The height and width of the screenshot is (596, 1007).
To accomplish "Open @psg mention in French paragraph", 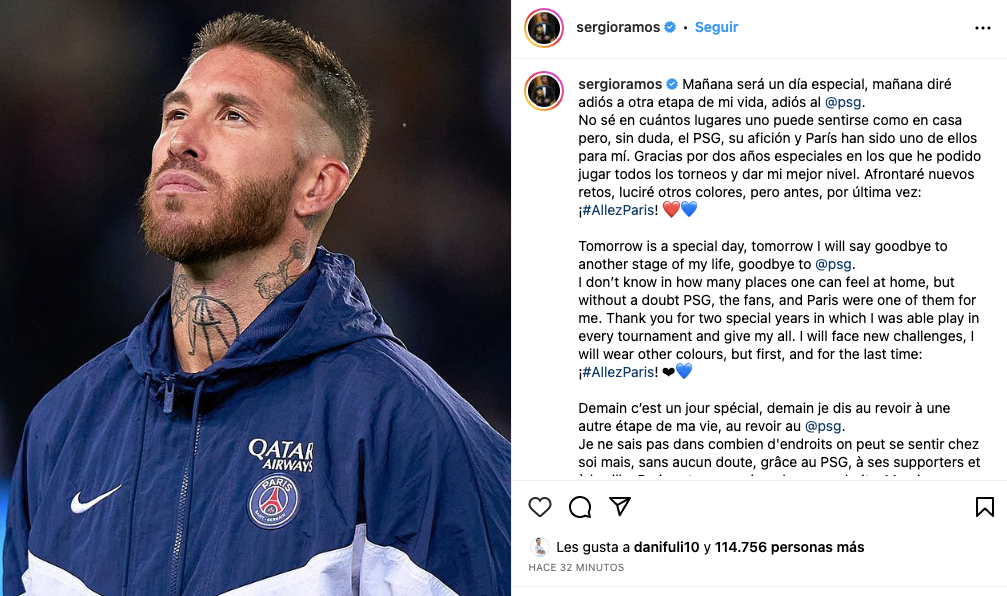I will pos(823,426).
